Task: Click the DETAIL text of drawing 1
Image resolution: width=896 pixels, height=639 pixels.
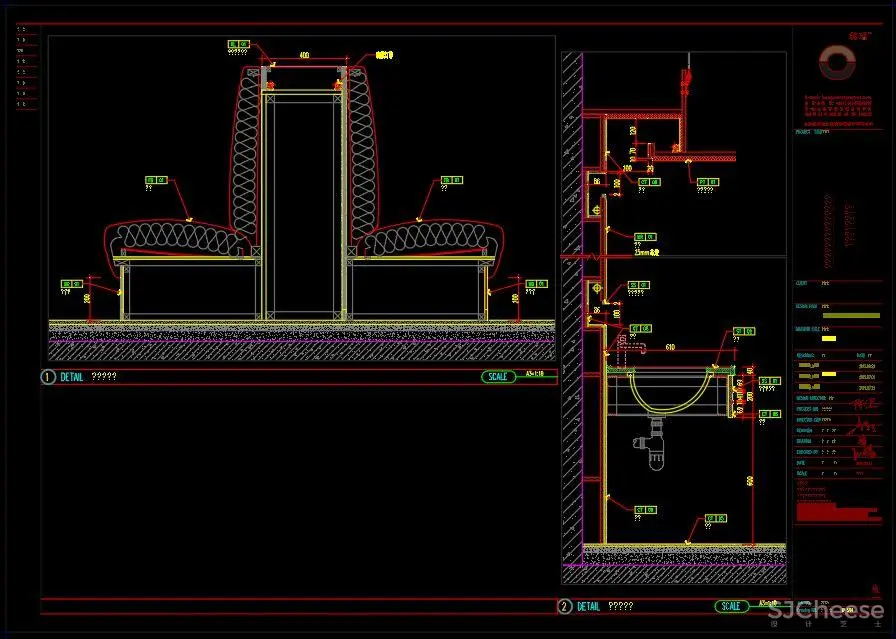Action: click(x=72, y=377)
